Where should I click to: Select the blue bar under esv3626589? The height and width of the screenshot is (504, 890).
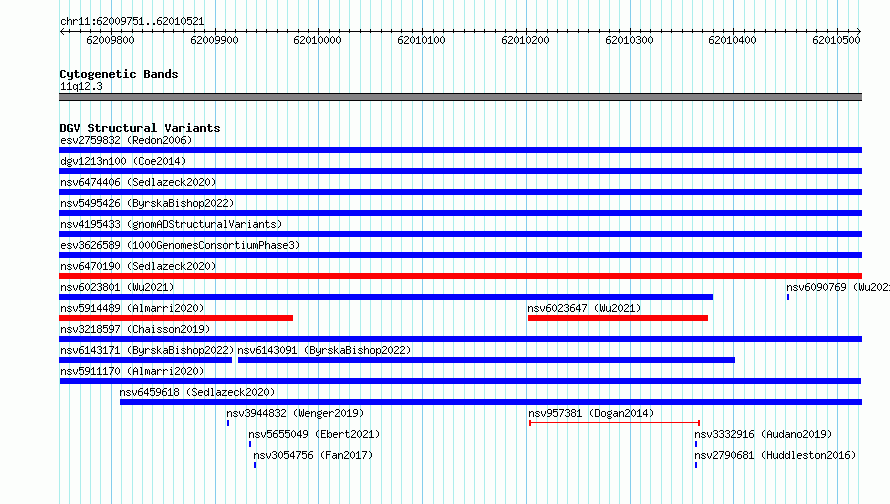pos(460,255)
